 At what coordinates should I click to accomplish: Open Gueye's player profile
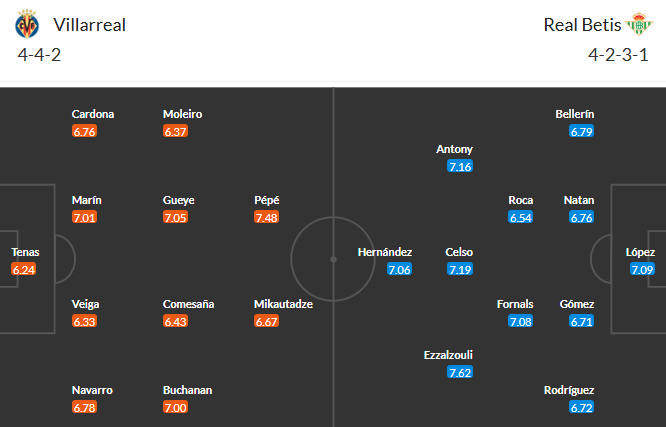[x=180, y=199]
